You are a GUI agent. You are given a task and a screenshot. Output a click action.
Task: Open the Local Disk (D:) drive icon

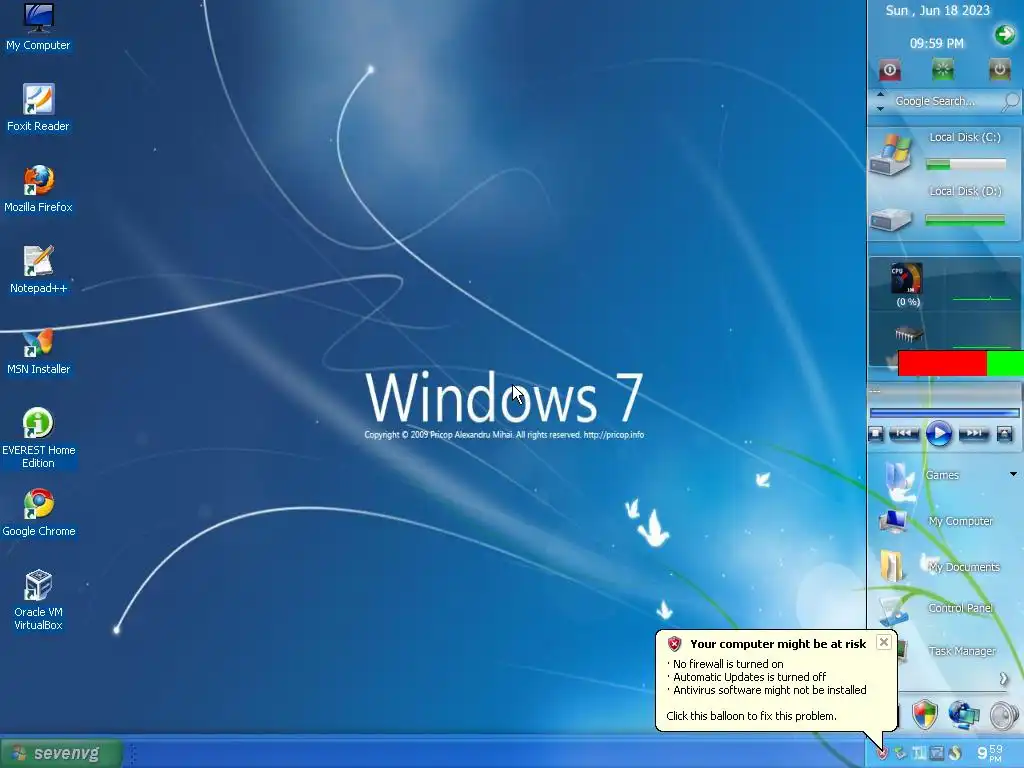point(891,219)
